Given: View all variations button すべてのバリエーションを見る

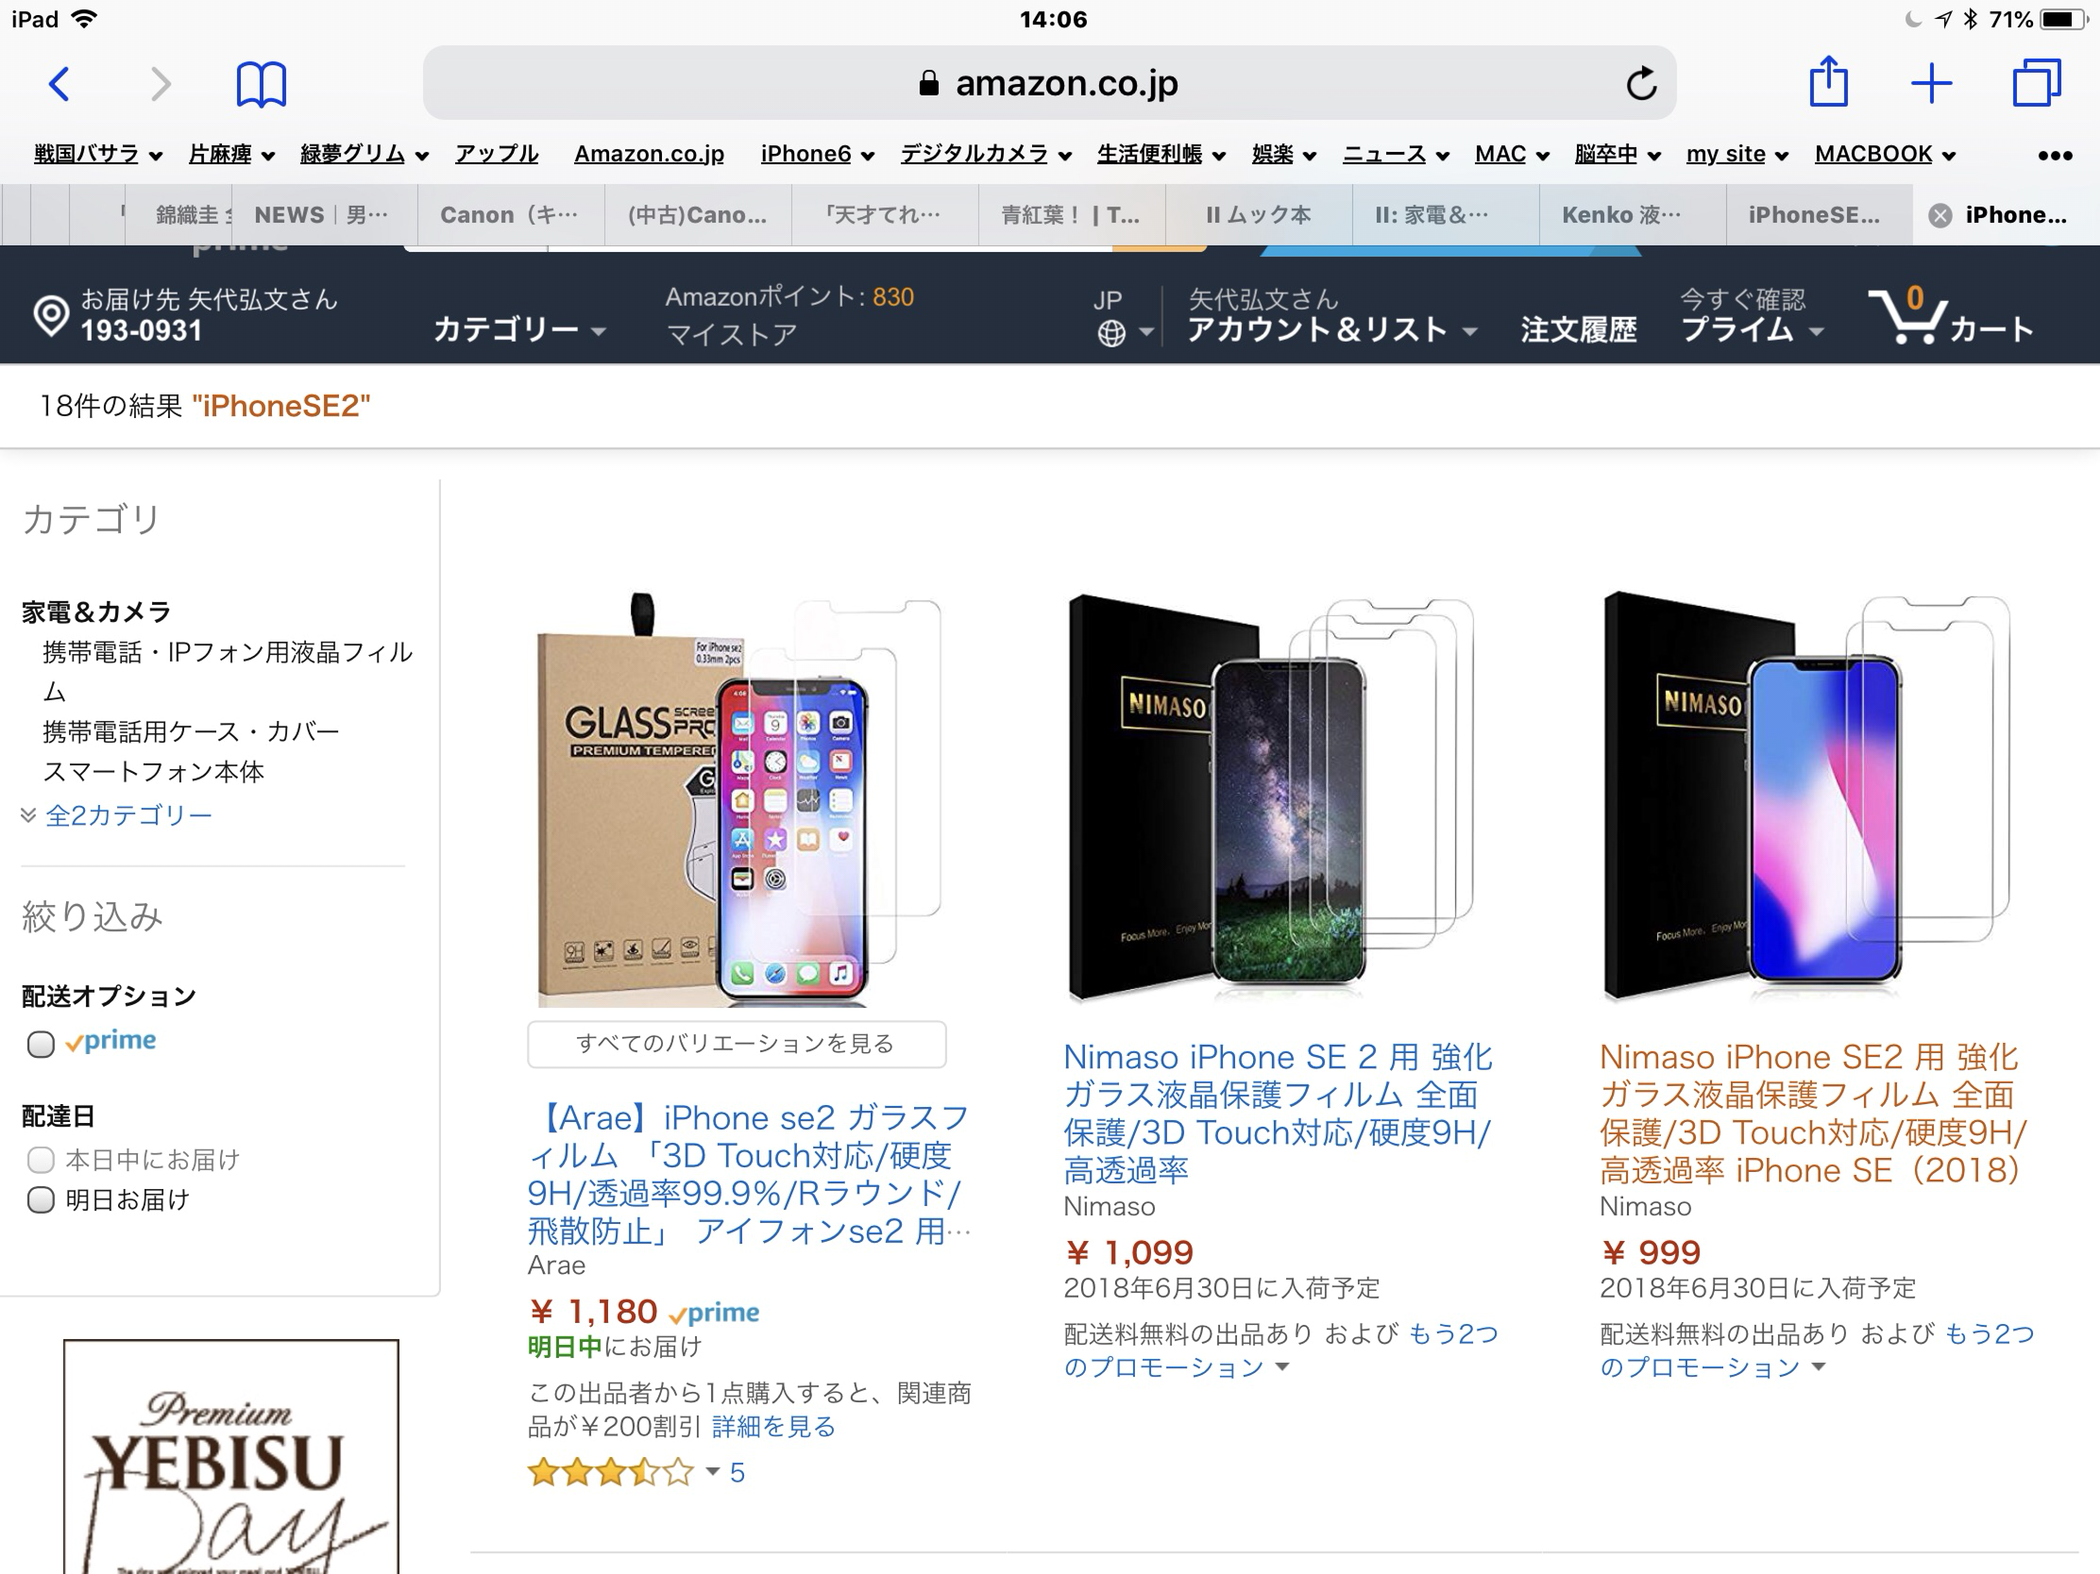Looking at the screenshot, I should pos(736,1044).
